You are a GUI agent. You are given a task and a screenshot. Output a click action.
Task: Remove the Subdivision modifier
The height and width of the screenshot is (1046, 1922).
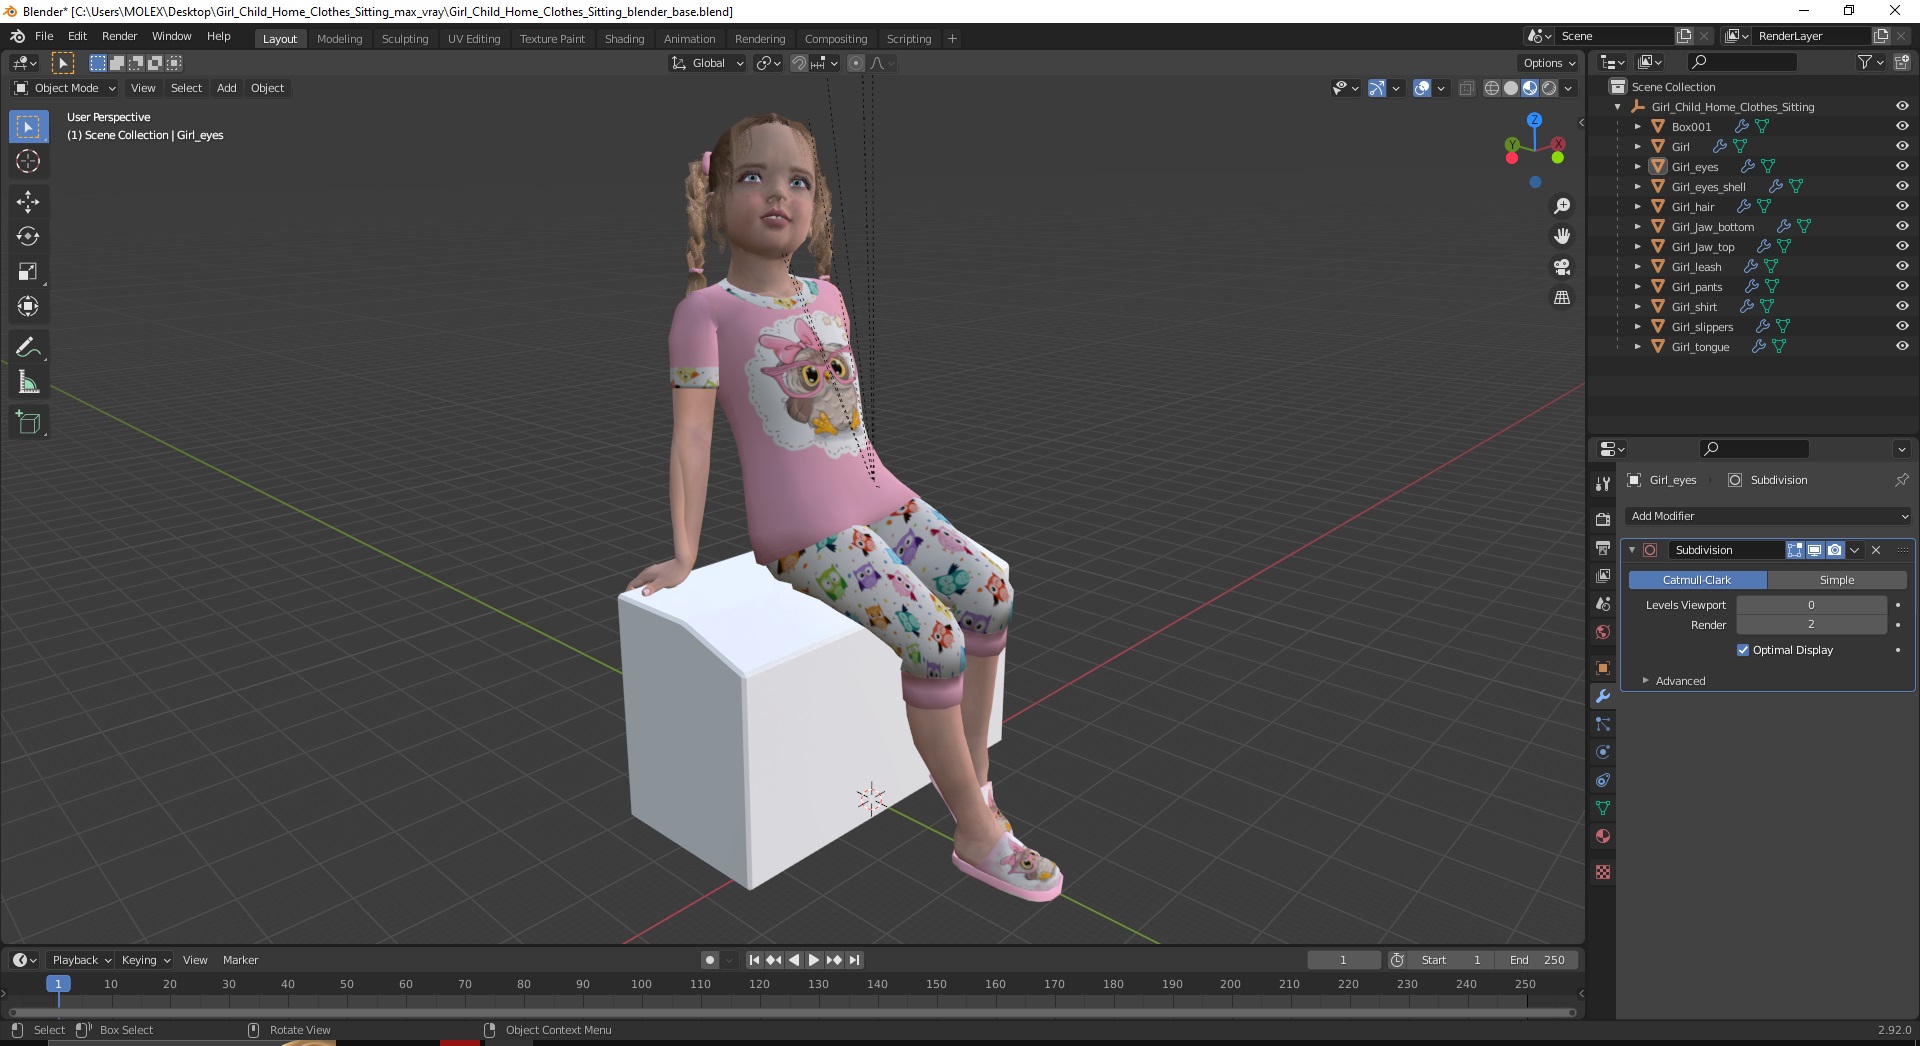[x=1876, y=550]
